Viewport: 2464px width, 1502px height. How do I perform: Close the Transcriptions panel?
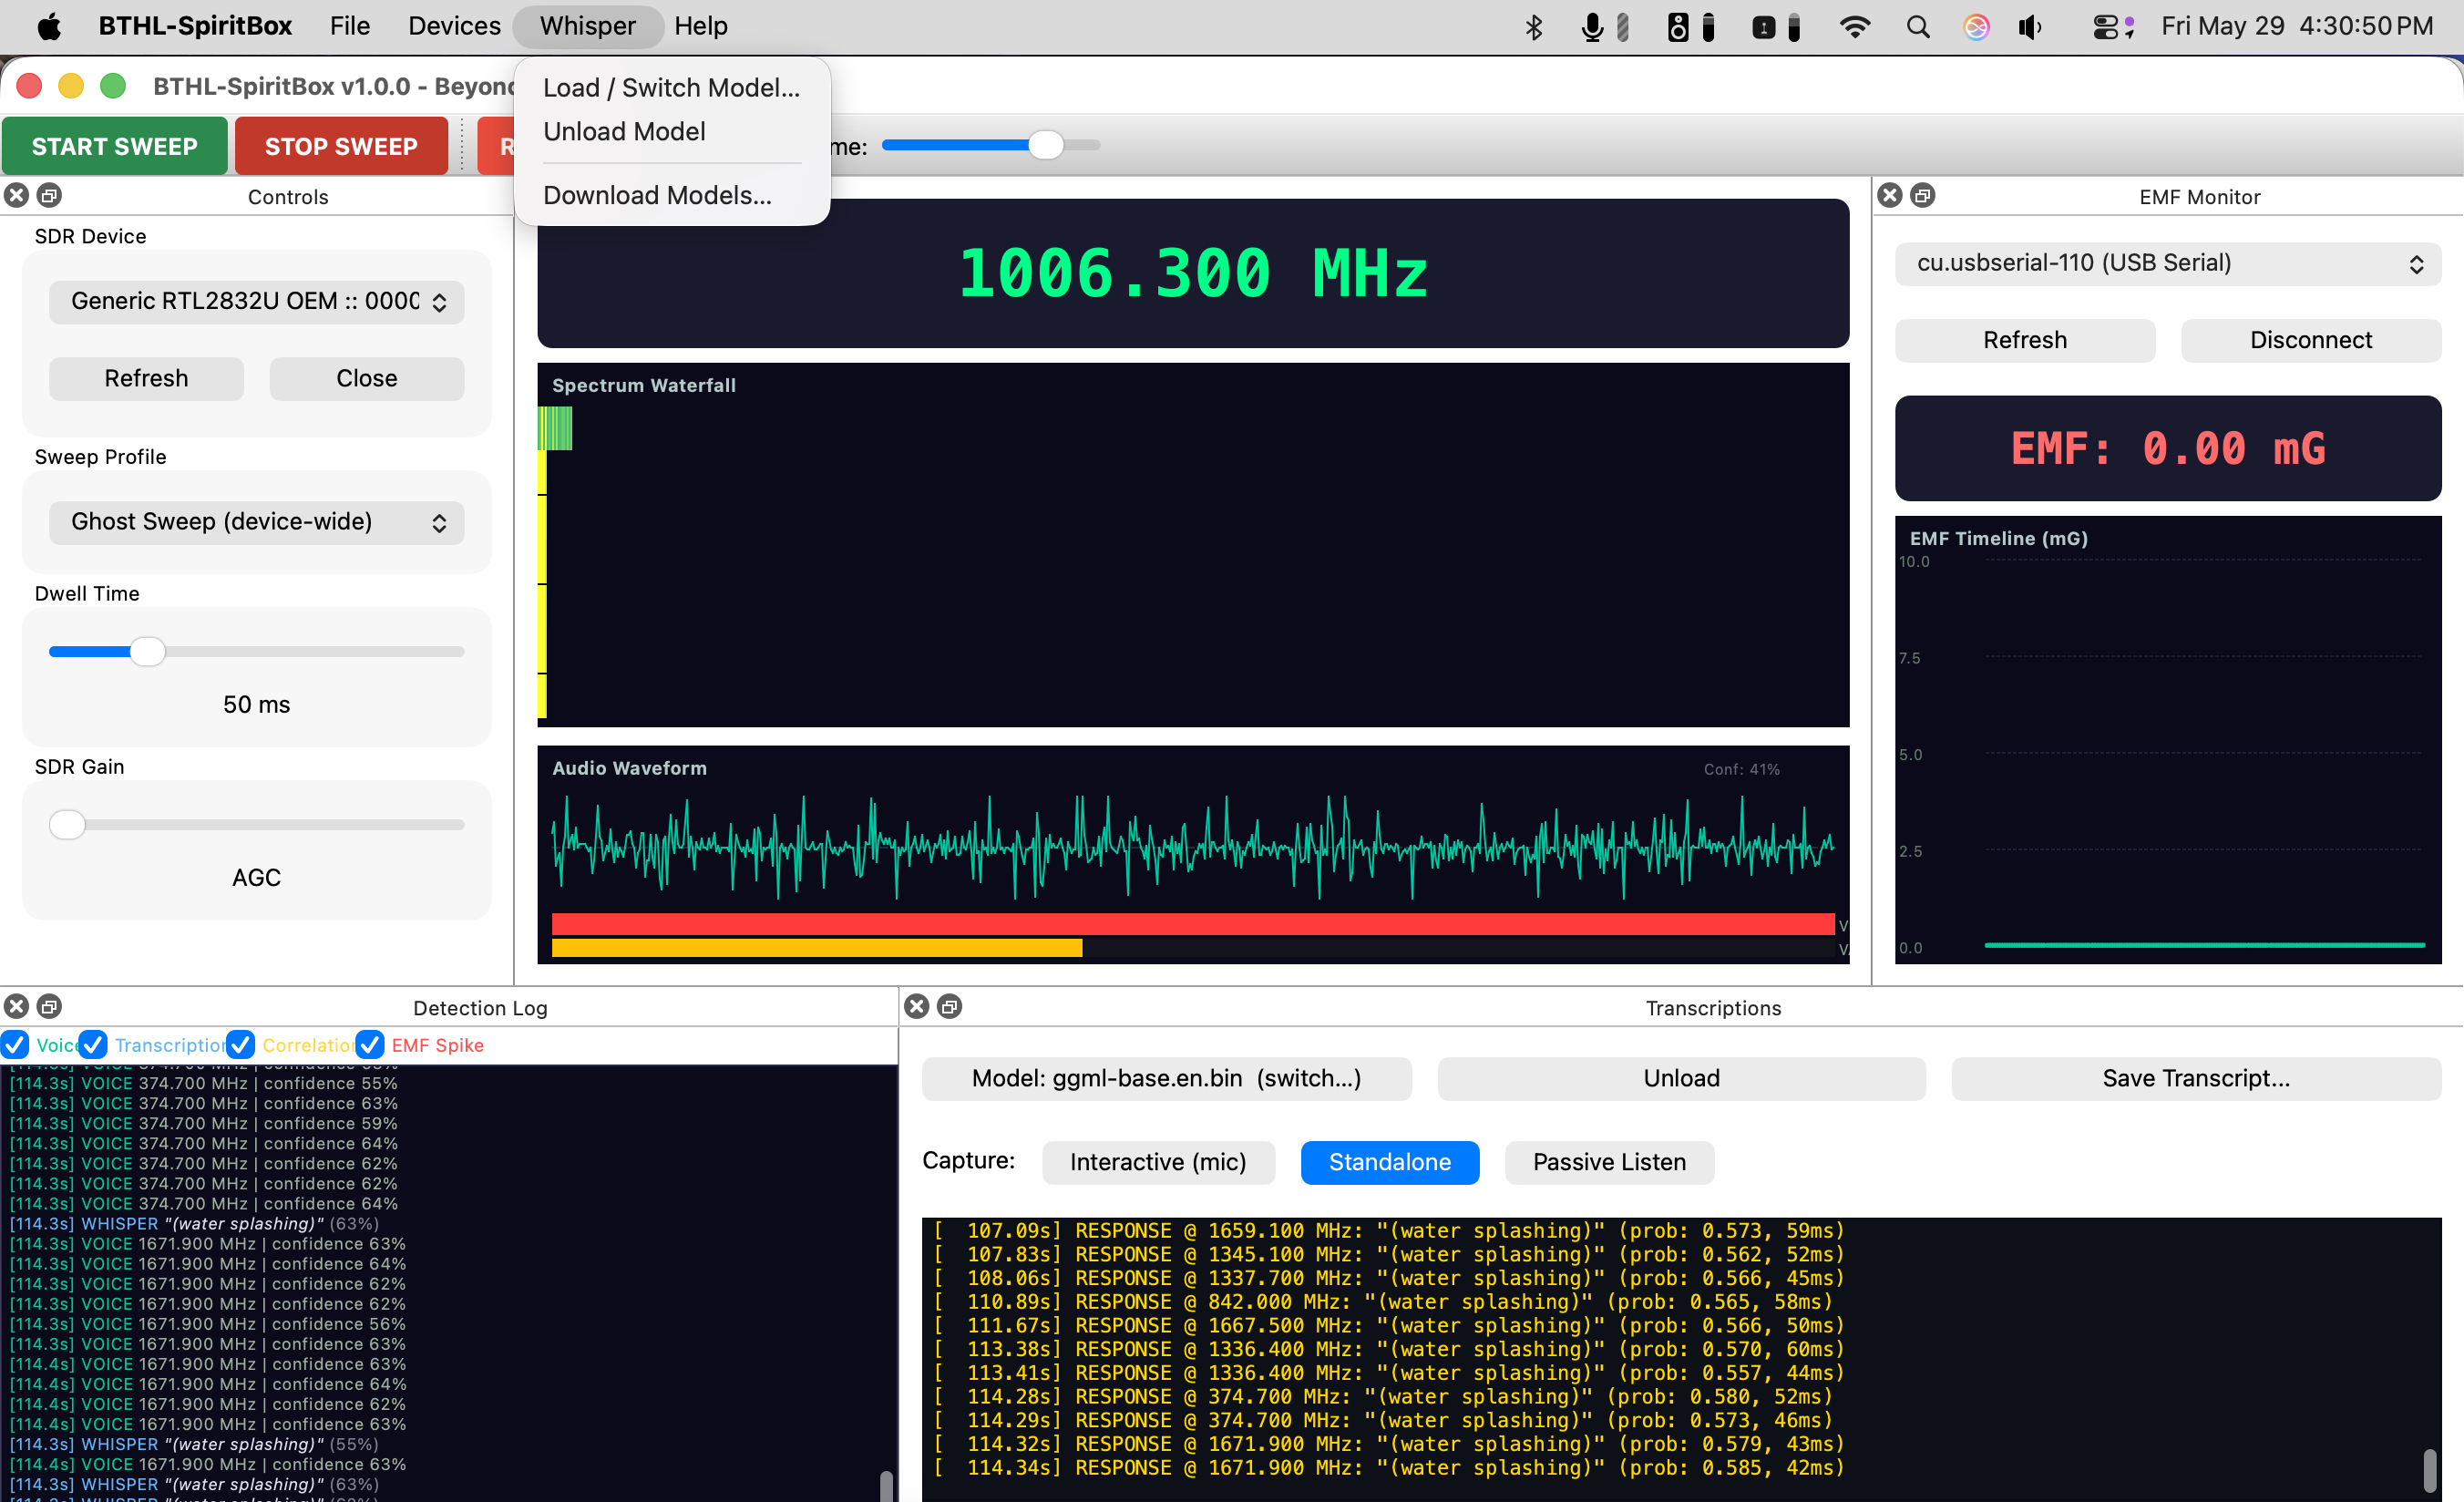(916, 1006)
